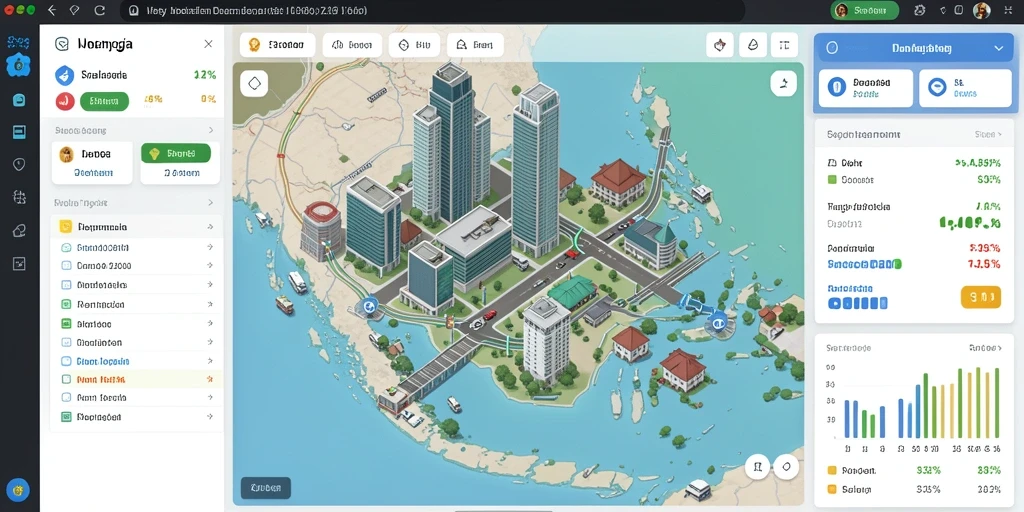Select the blue map marker near the red bus
This screenshot has width=1024, height=512.
tap(369, 306)
